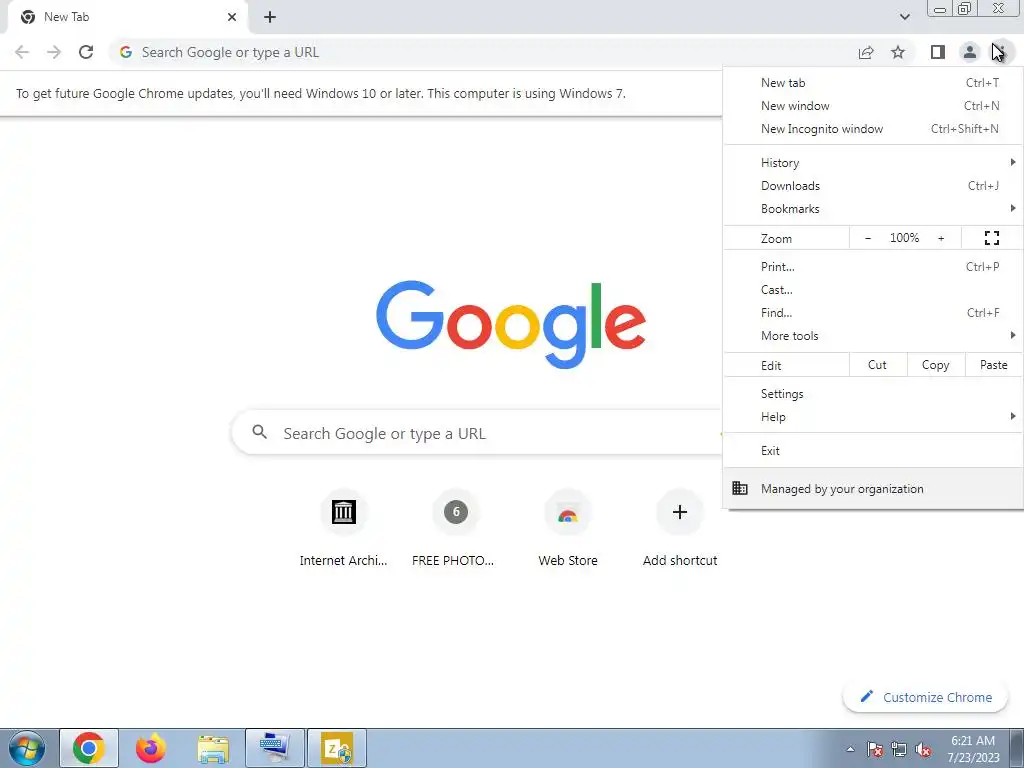The height and width of the screenshot is (768, 1024).
Task: Click the on-screen keyboard taskbar icon
Action: click(275, 748)
